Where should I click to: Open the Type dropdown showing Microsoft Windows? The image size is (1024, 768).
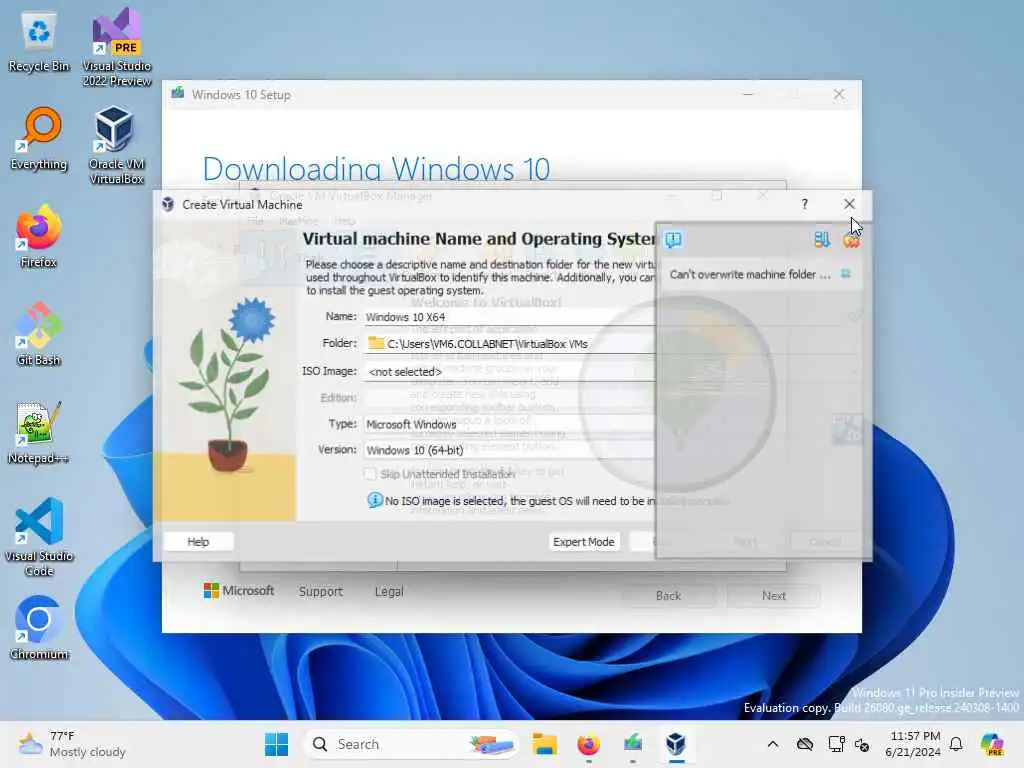pyautogui.click(x=509, y=424)
